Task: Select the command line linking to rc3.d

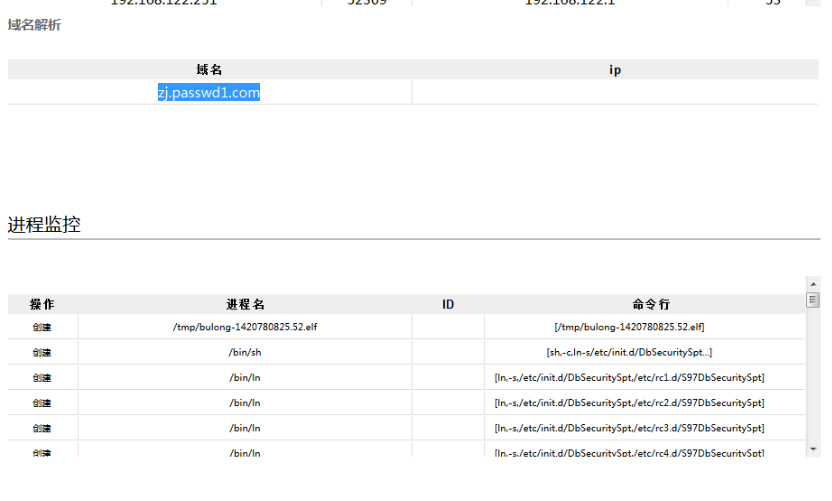Action: point(629,428)
